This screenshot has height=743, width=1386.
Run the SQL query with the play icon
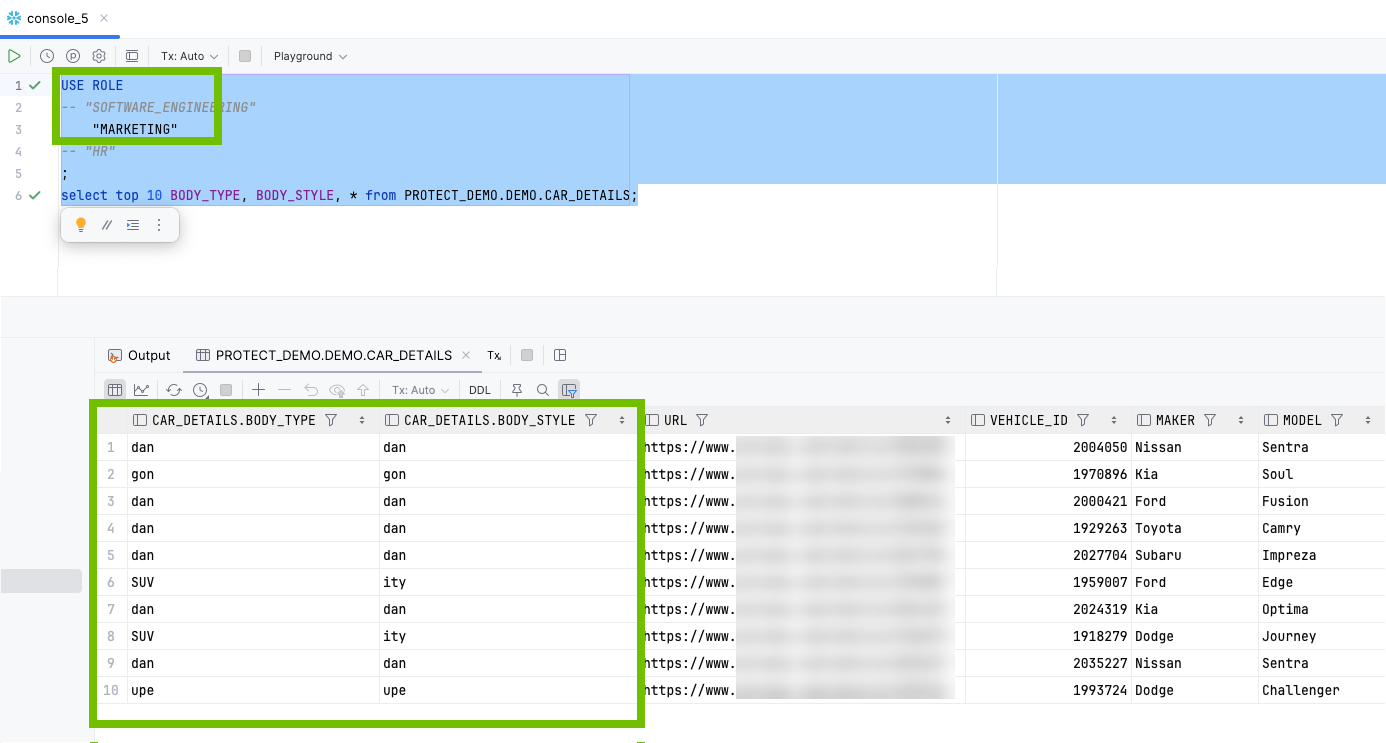click(14, 56)
